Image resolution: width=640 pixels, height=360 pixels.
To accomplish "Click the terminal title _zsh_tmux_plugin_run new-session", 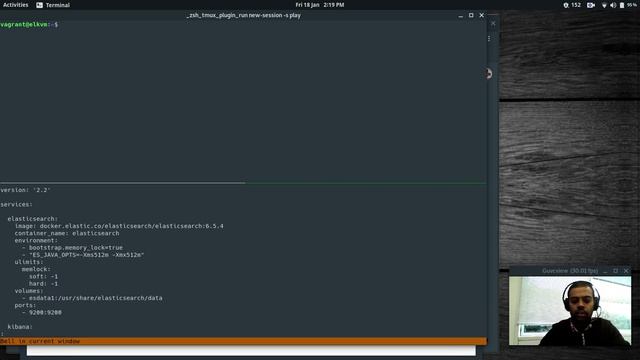I will (243, 15).
